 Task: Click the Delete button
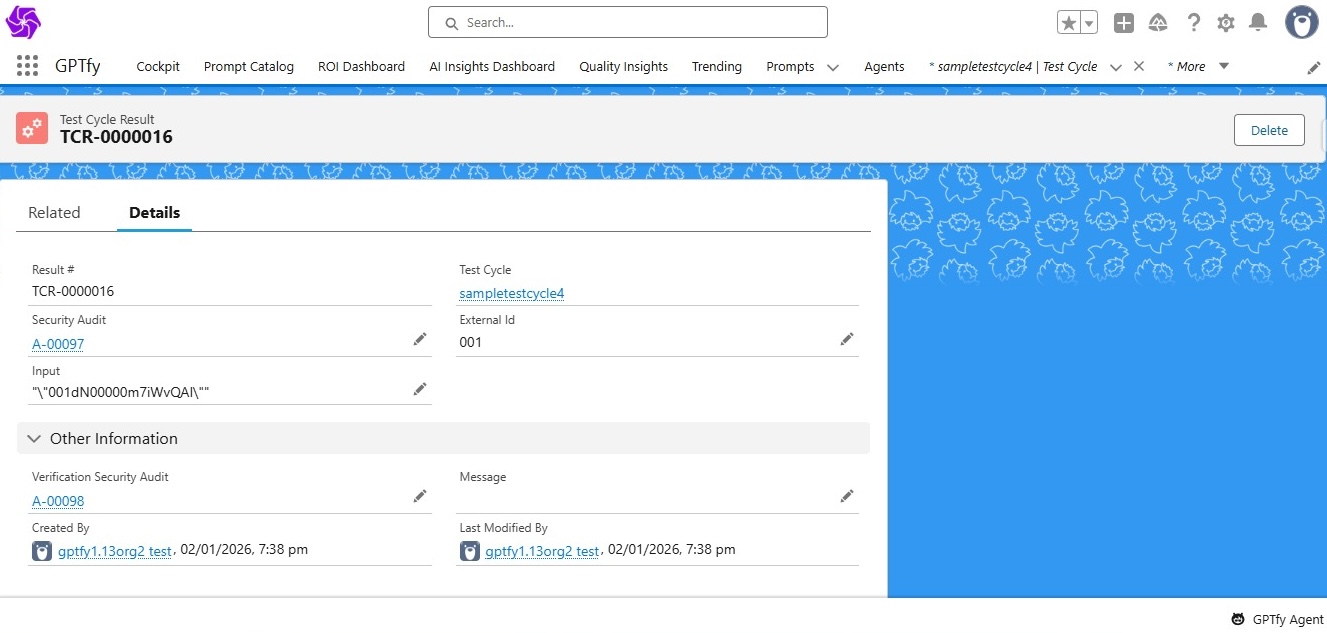pos(1269,130)
